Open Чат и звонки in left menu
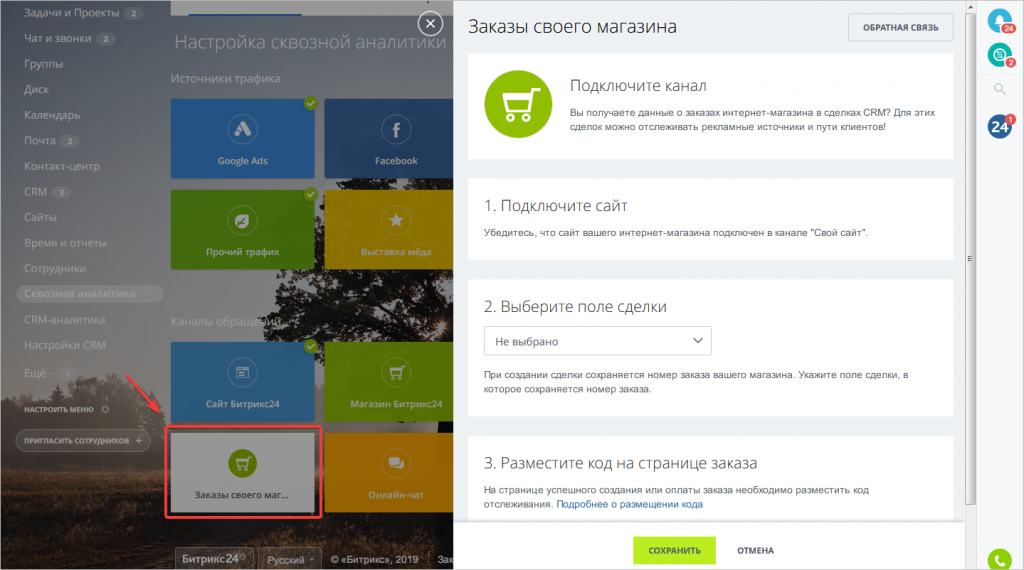This screenshot has width=1024, height=570. 57,39
